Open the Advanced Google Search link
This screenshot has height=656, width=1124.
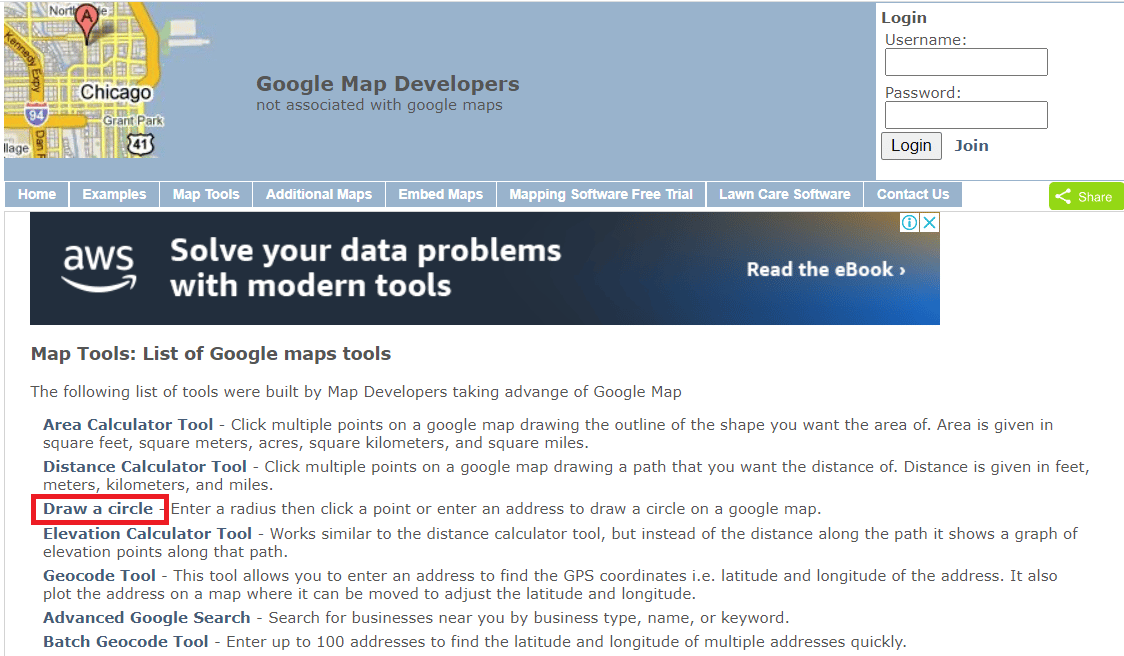[x=146, y=617]
